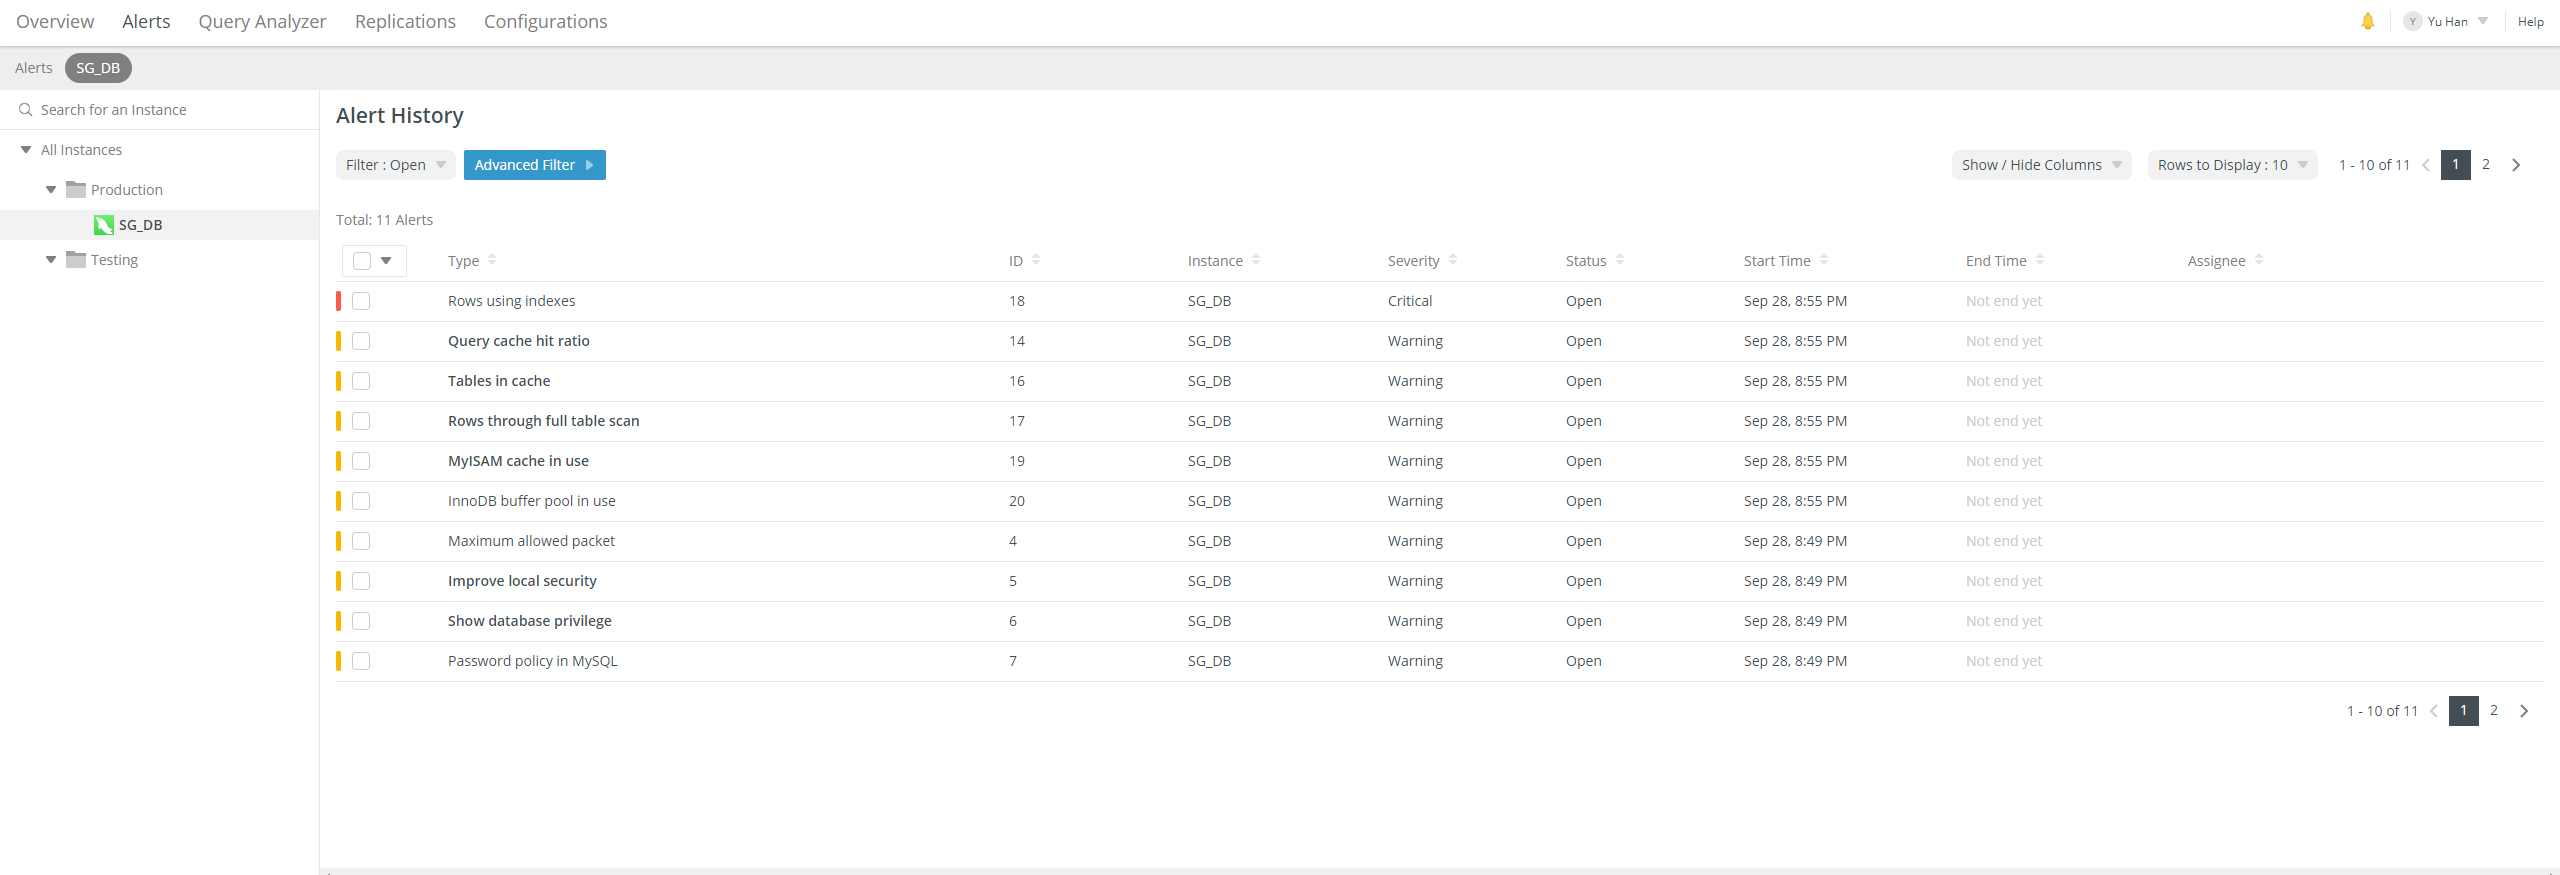Check the Rows using indexes alert checkbox

[361, 301]
